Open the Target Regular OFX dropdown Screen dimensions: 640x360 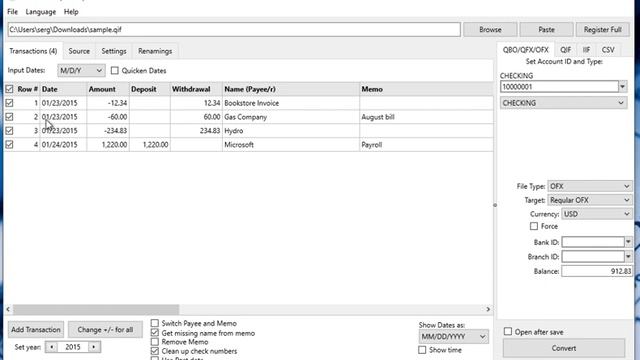590,200
